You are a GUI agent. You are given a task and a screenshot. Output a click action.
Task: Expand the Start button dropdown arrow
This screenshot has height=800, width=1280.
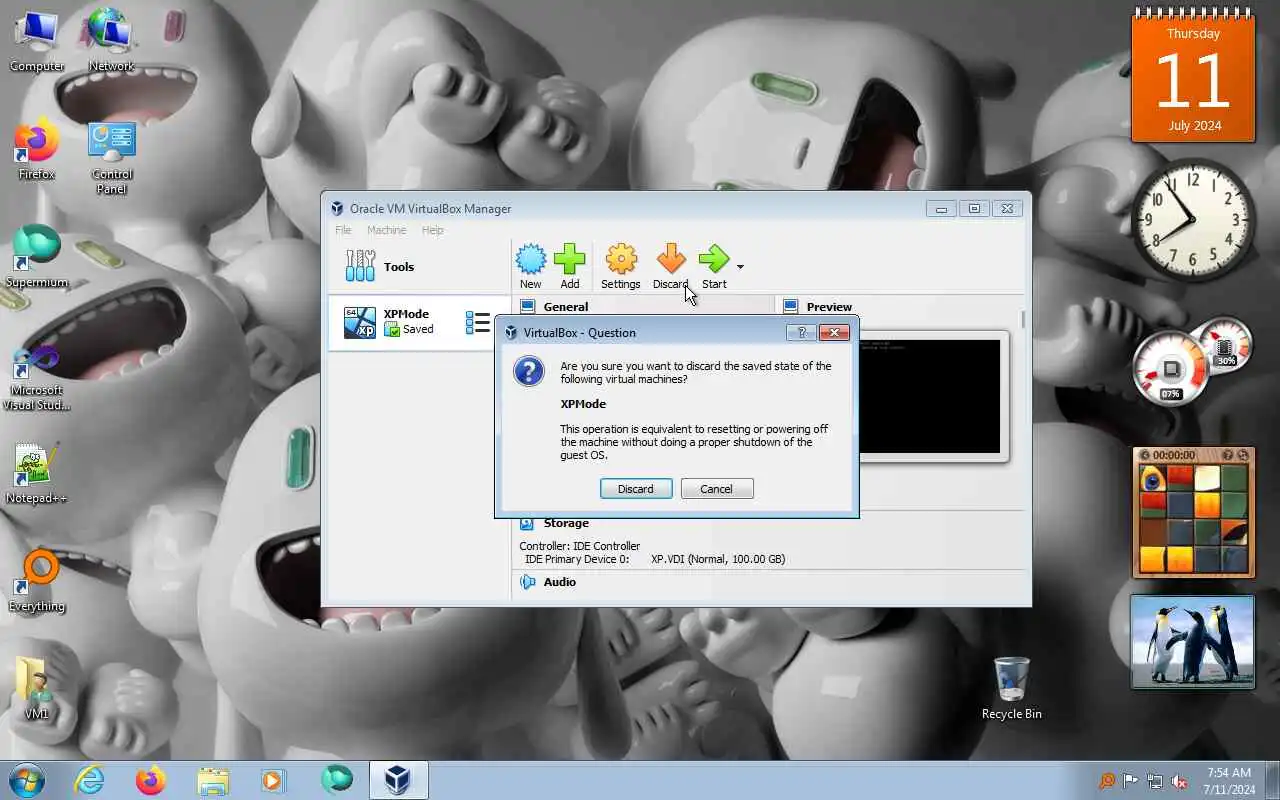pyautogui.click(x=740, y=267)
